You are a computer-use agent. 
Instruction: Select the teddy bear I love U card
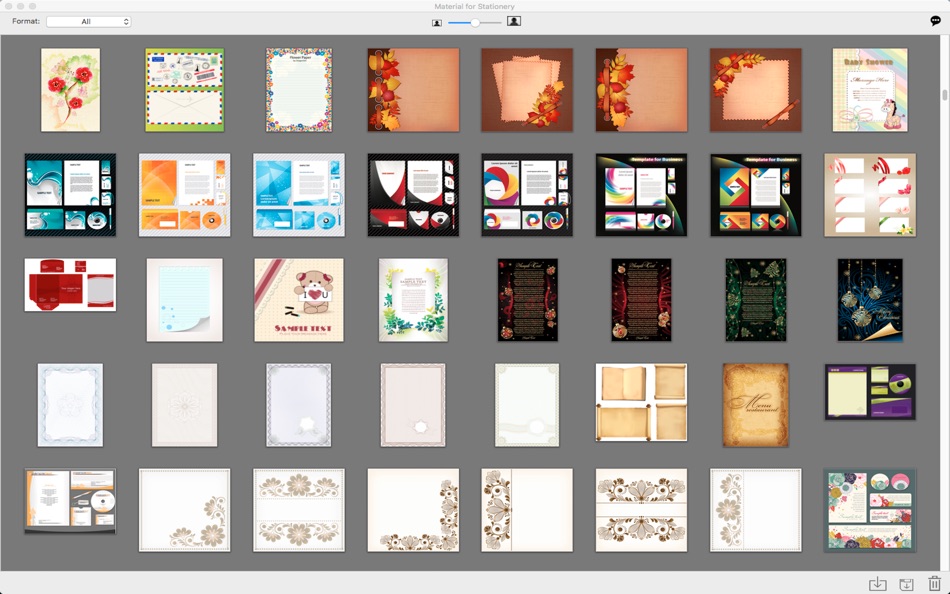coord(299,300)
